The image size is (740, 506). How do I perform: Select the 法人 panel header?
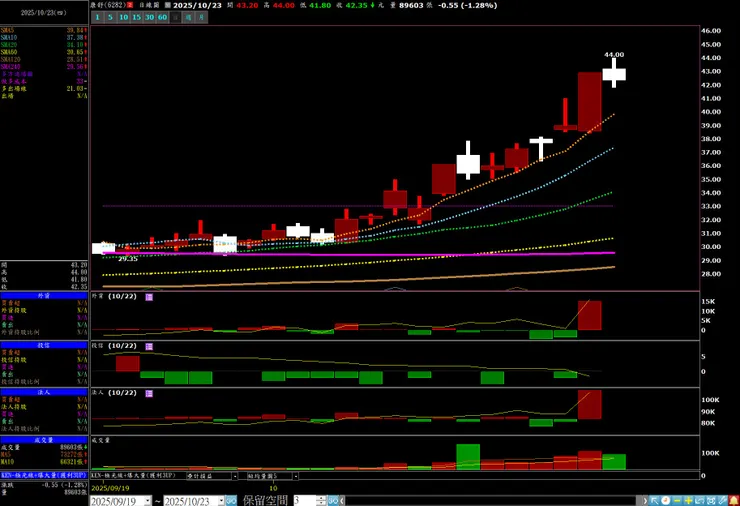pyautogui.click(x=44, y=392)
